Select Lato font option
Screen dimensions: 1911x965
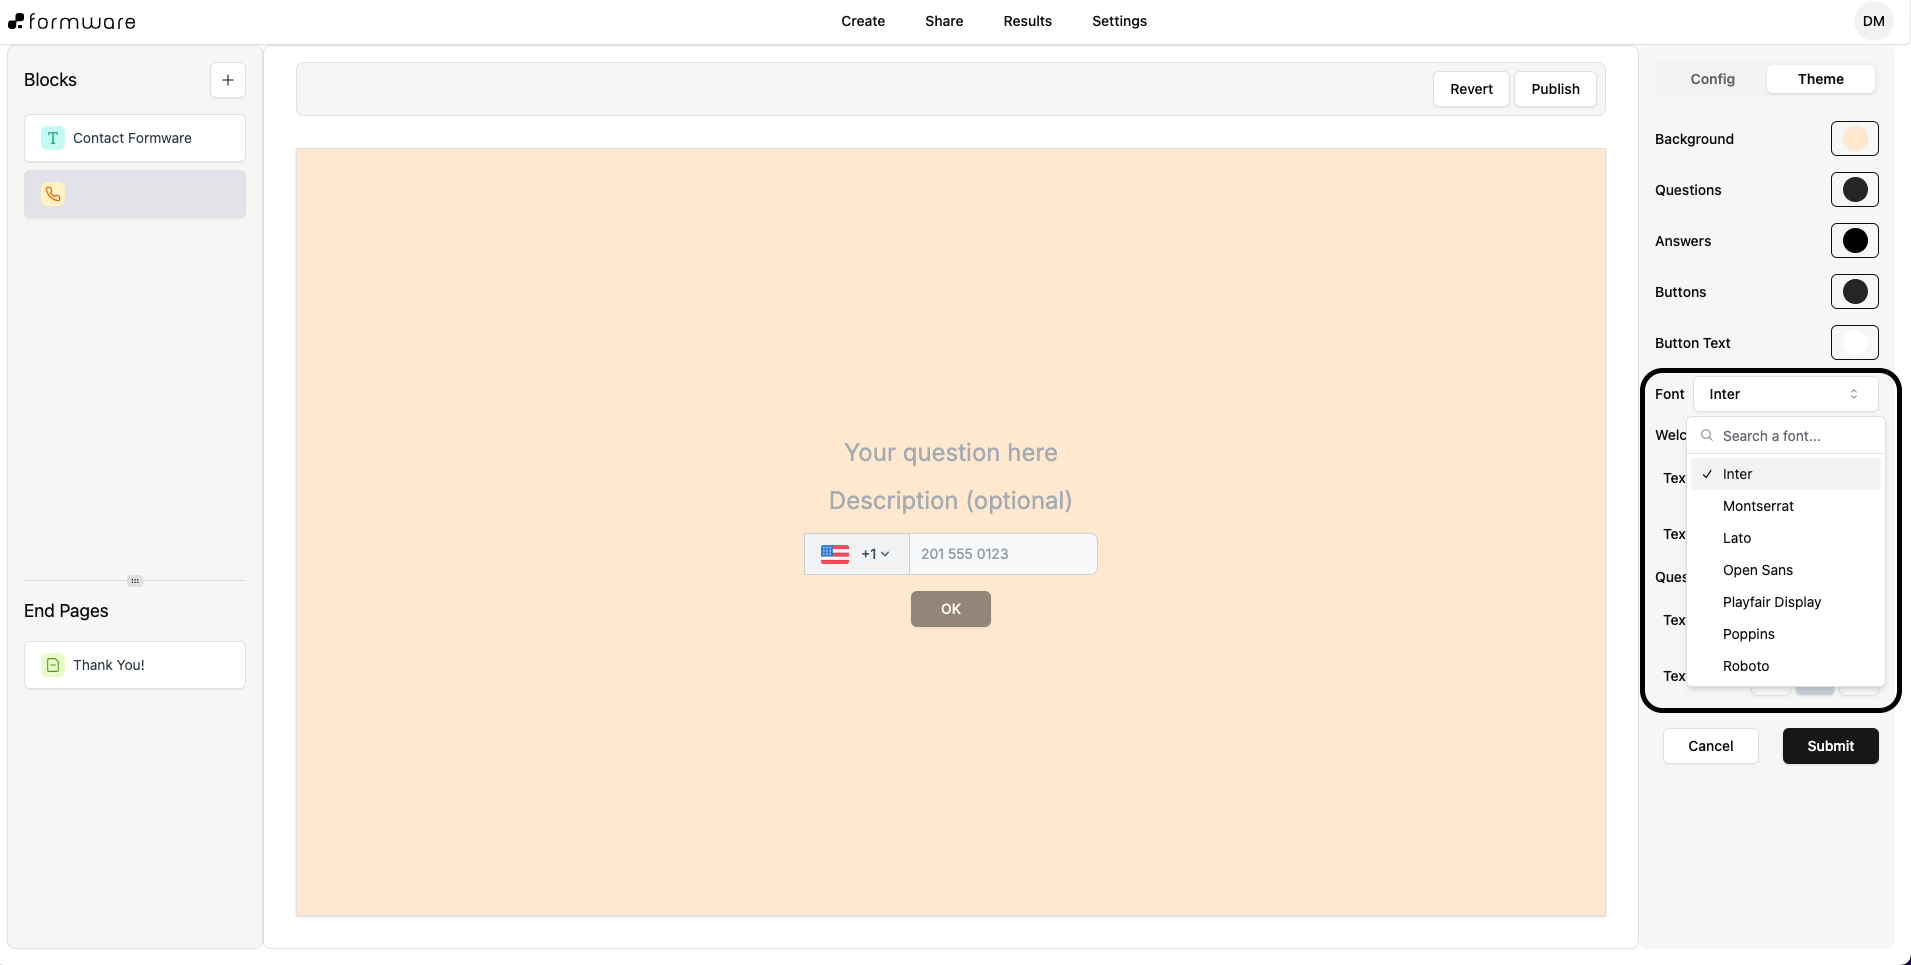1785,538
